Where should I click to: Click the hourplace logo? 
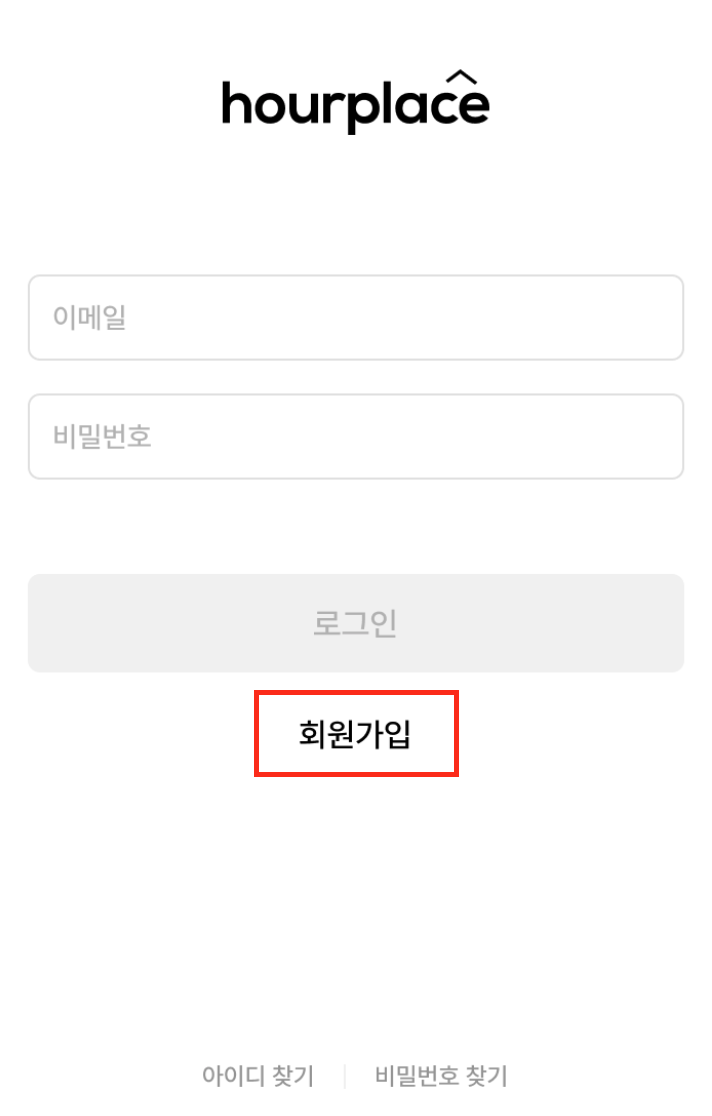click(355, 104)
